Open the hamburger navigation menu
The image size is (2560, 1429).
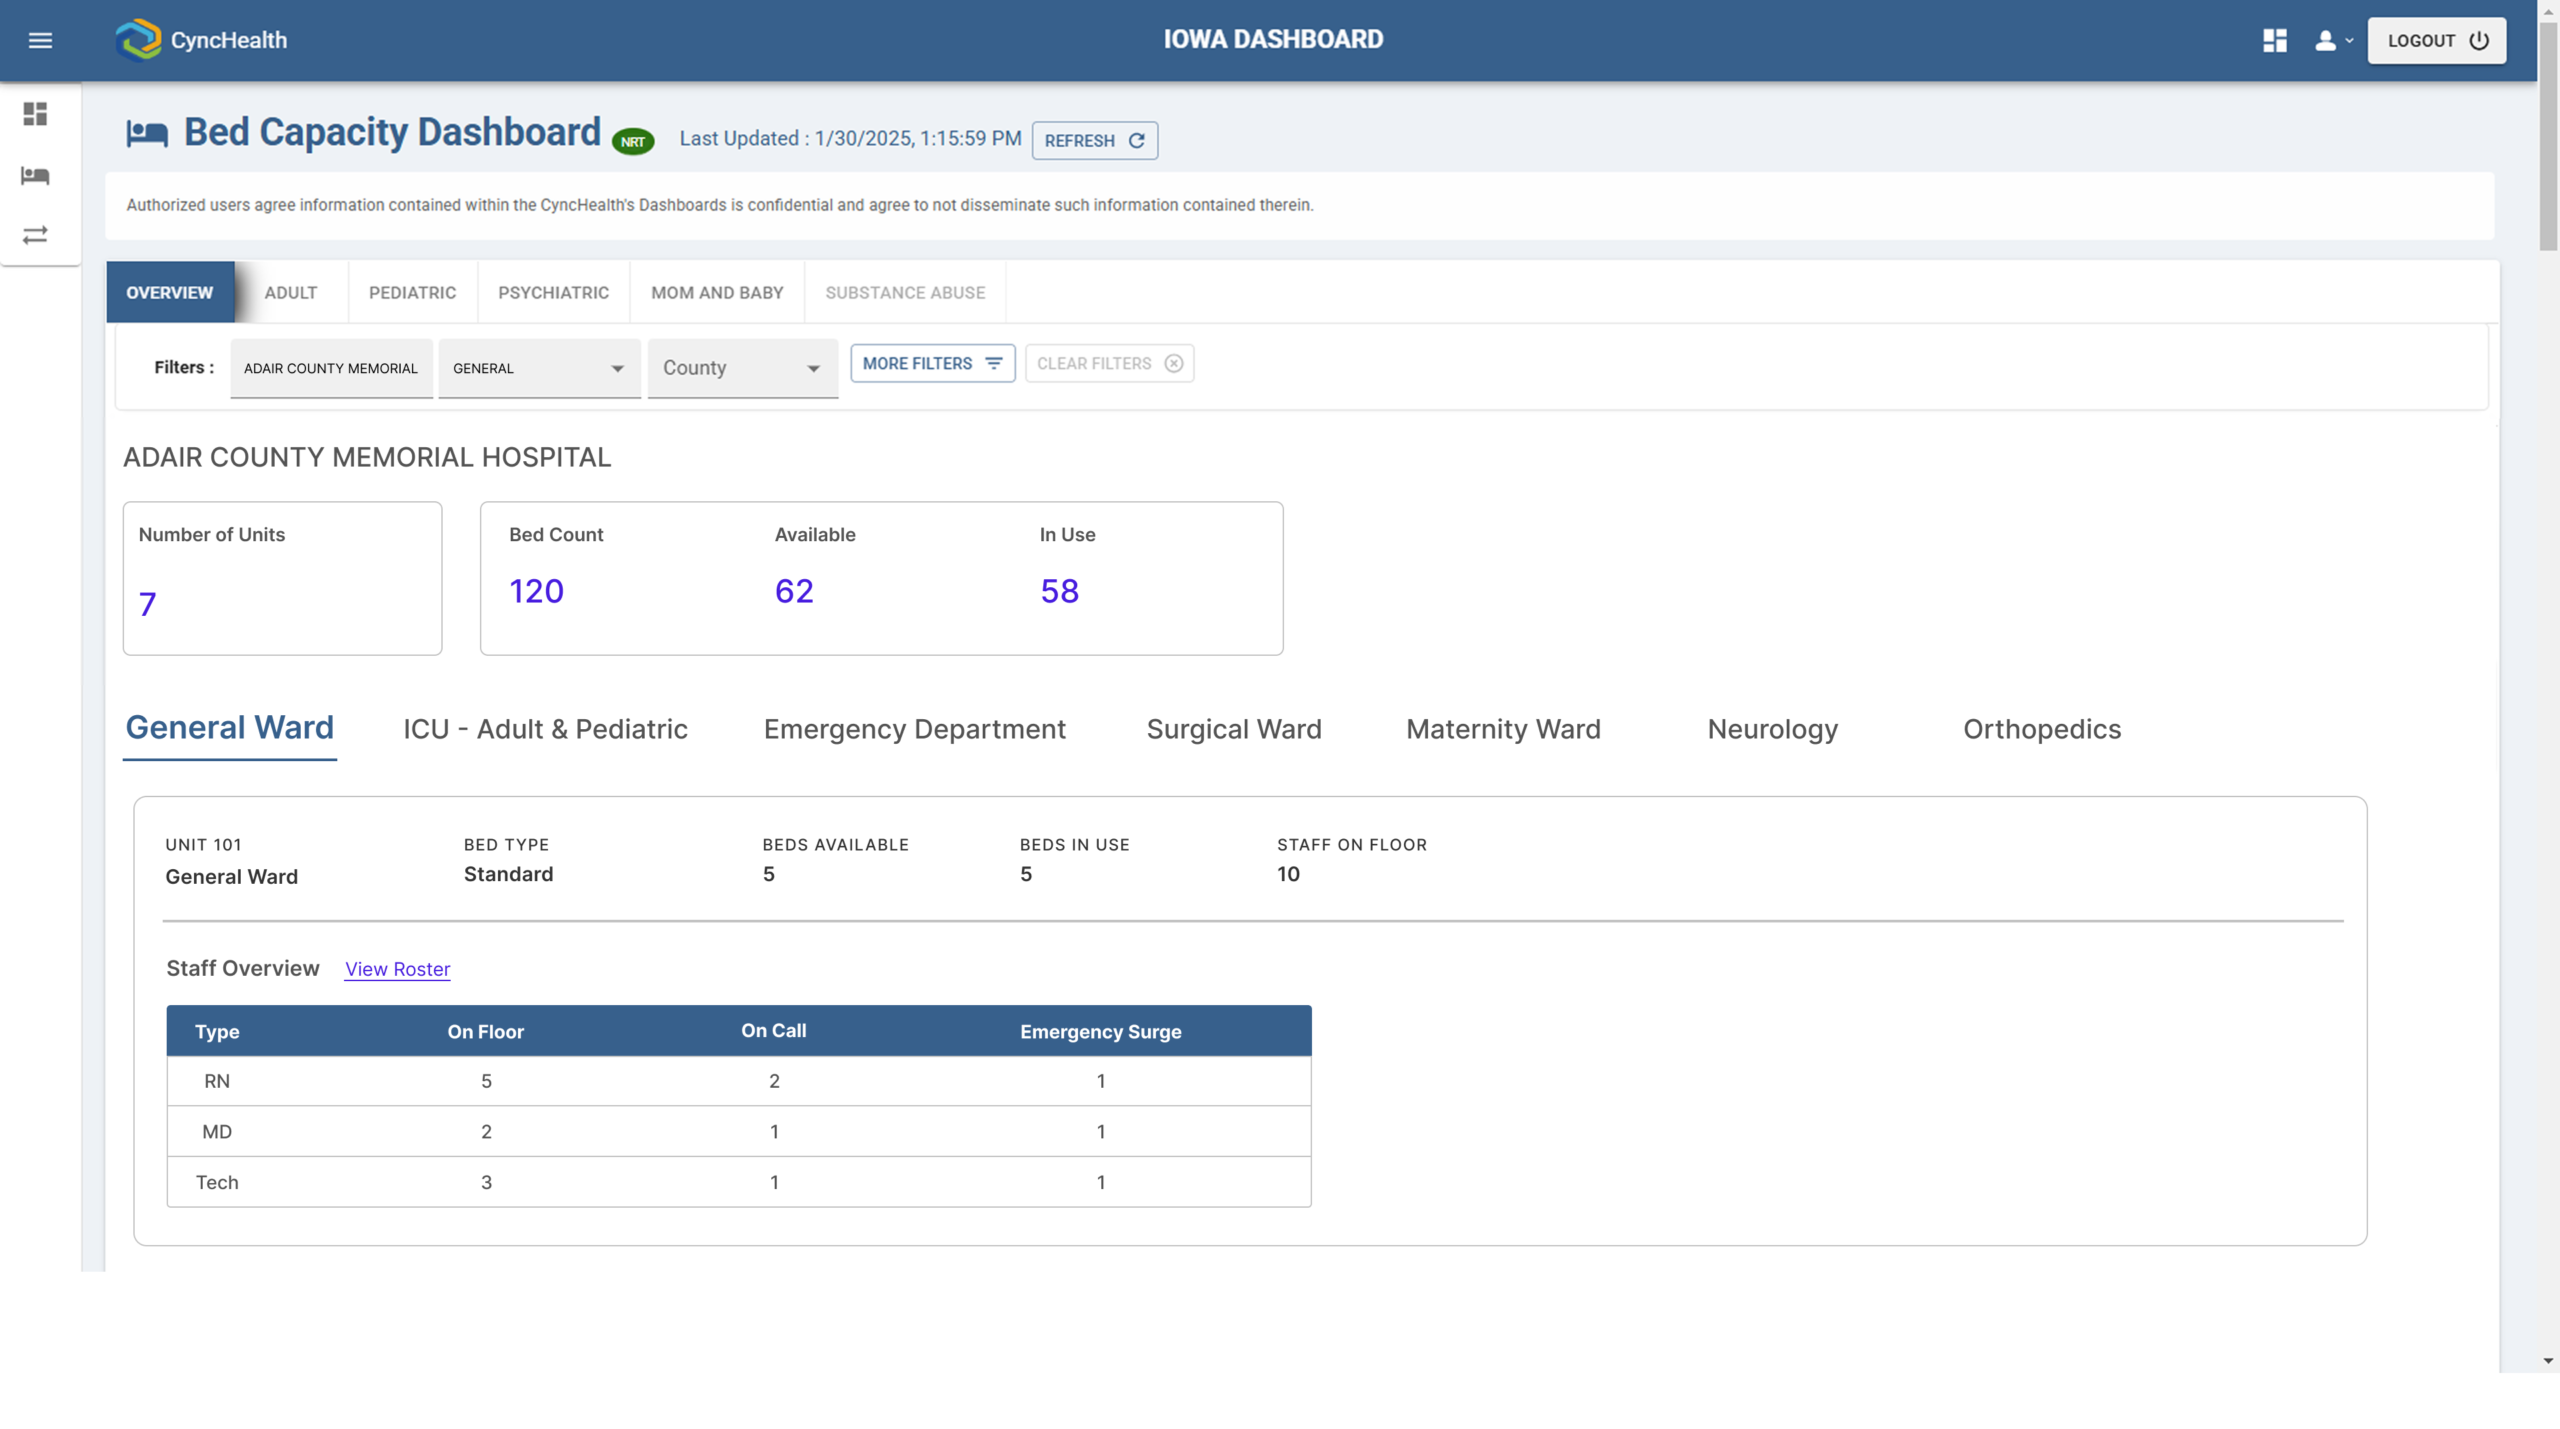40,40
